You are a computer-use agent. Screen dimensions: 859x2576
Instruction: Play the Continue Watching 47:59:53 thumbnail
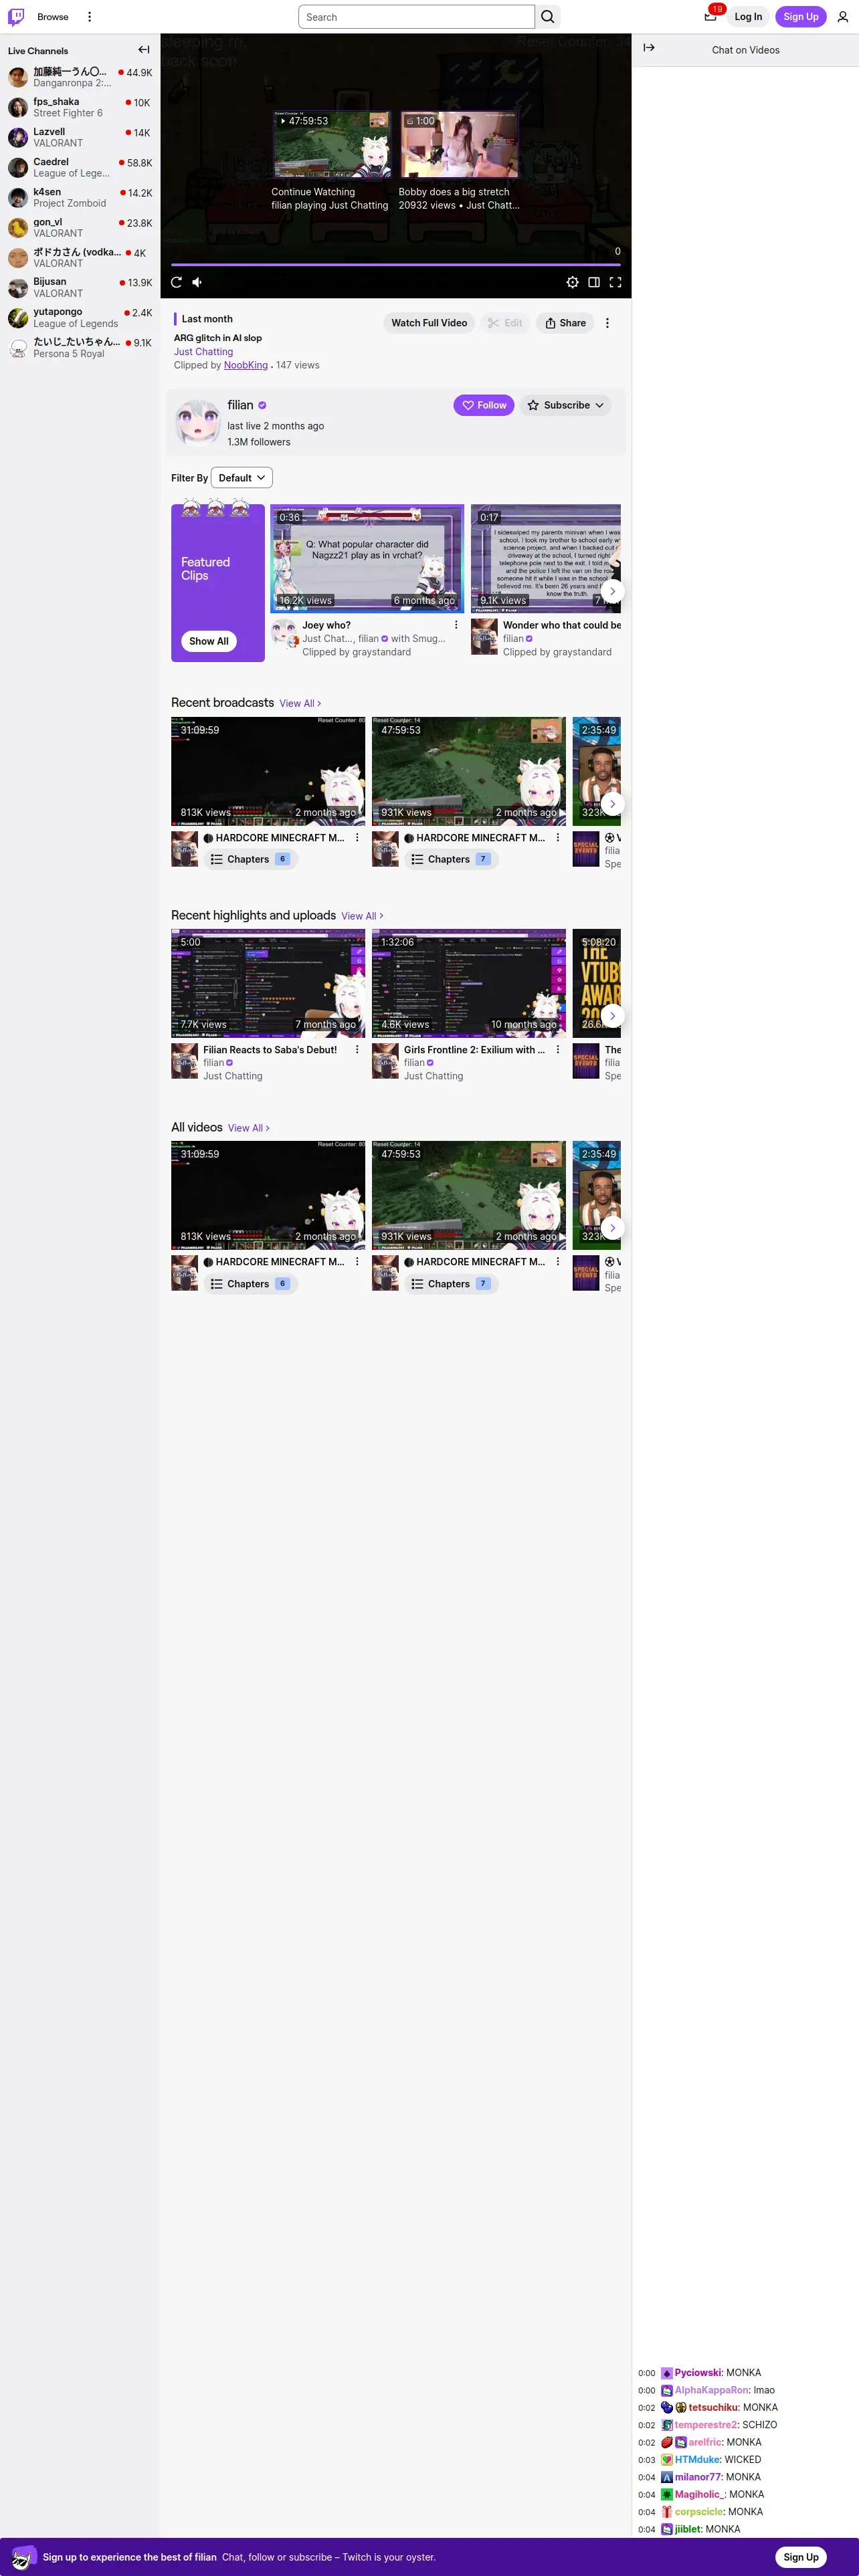pyautogui.click(x=332, y=145)
